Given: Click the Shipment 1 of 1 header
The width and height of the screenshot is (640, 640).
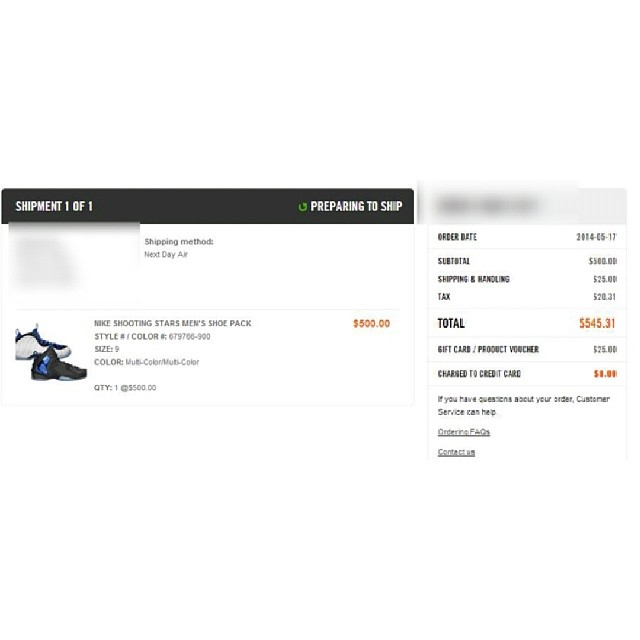Looking at the screenshot, I should click(x=54, y=206).
